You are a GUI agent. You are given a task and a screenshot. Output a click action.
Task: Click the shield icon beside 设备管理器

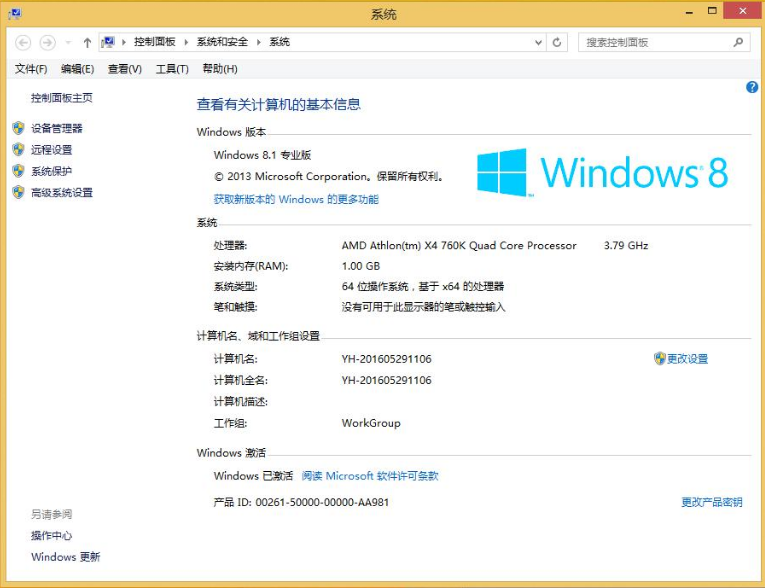(x=18, y=128)
